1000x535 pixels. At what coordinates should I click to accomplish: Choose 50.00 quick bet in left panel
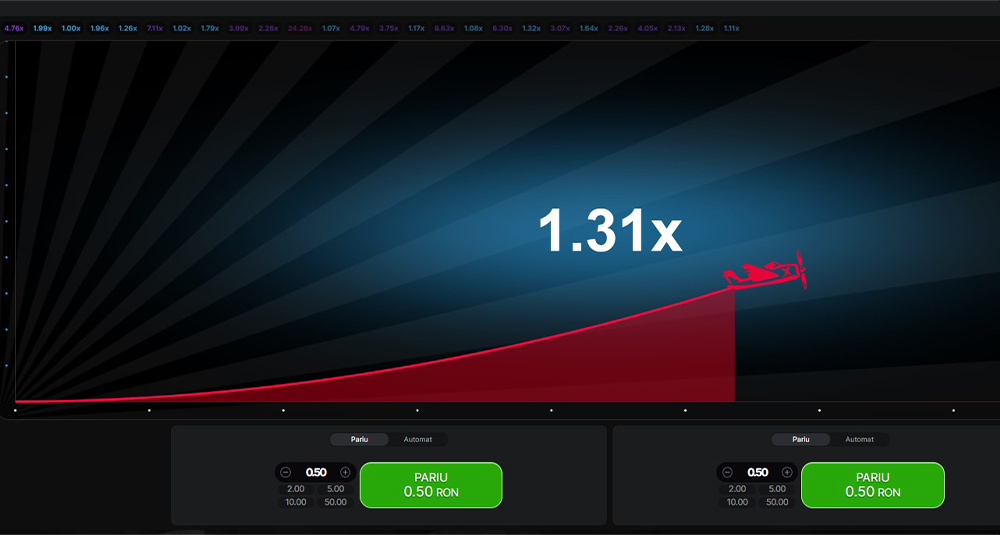coord(335,502)
